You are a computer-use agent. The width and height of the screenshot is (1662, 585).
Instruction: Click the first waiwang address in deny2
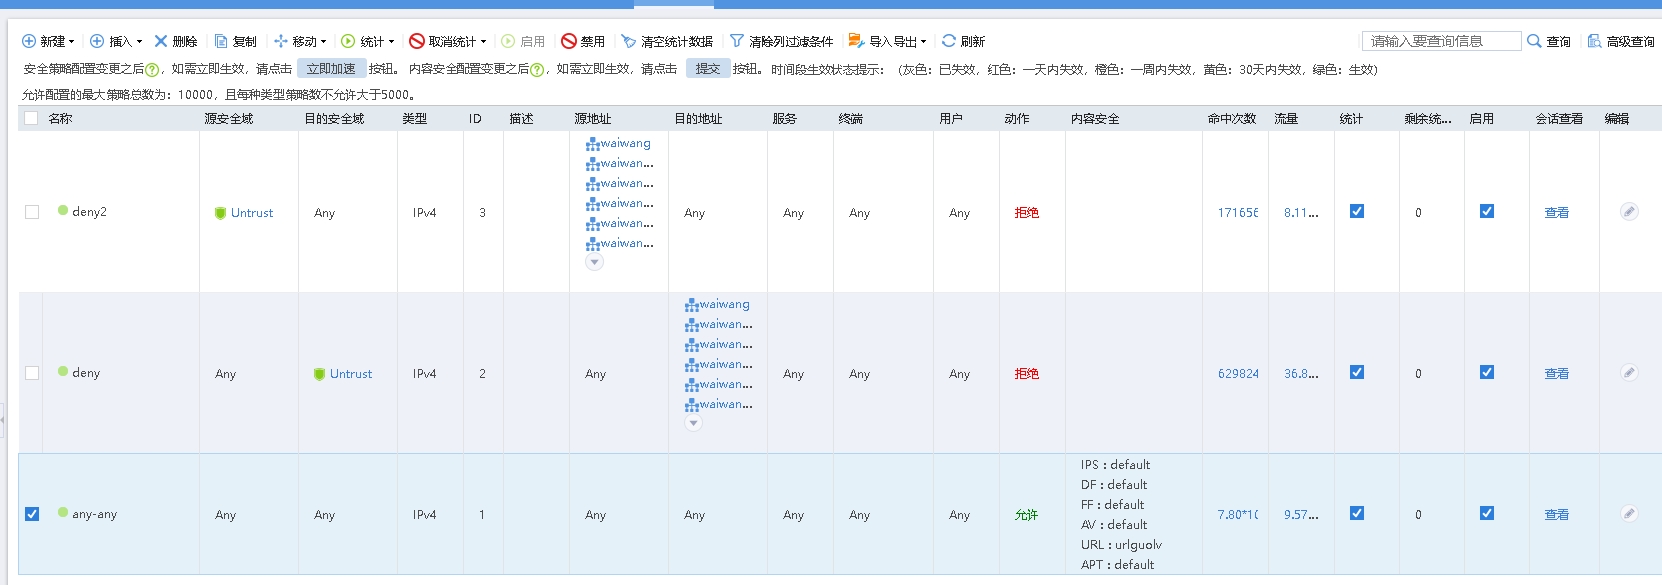pos(625,143)
